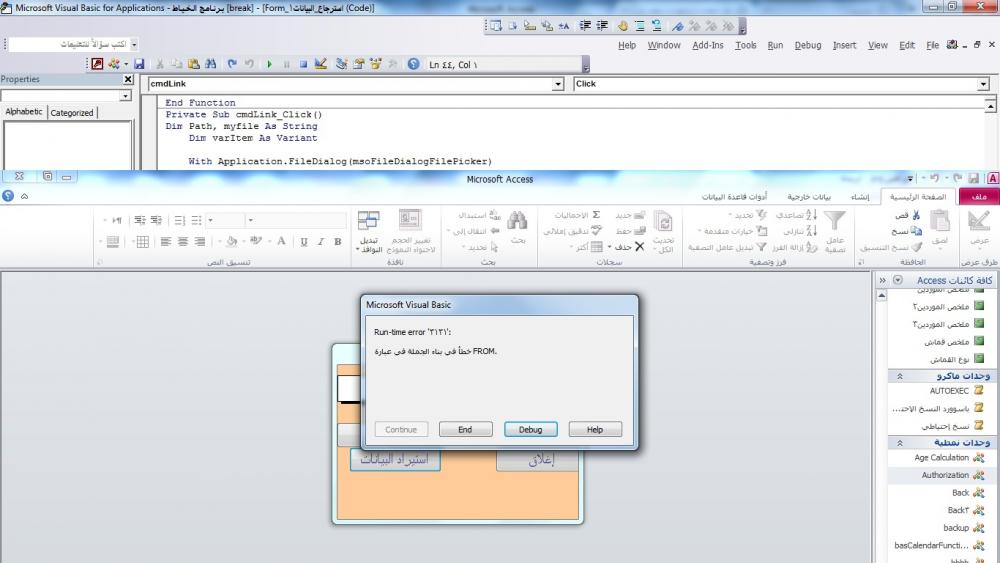
Task: Open the help question box dropdown arrow
Action: click(x=134, y=44)
